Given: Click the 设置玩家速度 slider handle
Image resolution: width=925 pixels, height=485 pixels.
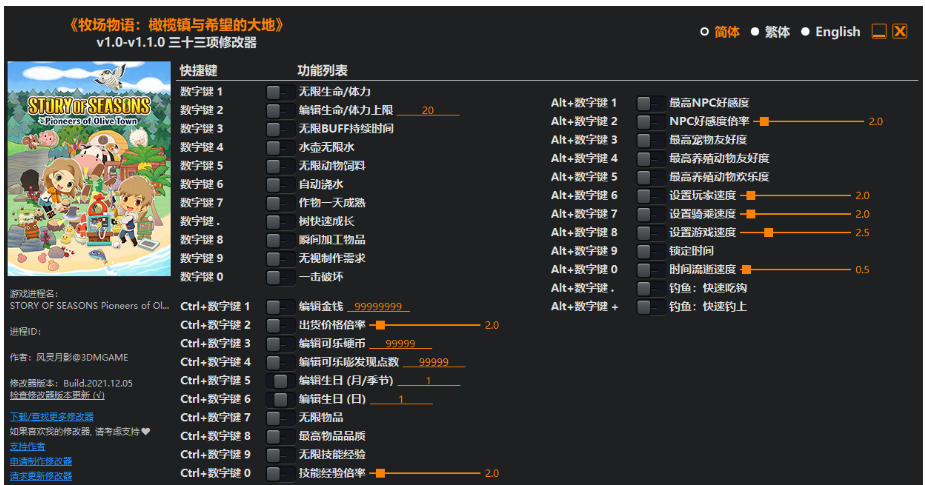Looking at the screenshot, I should point(751,195).
